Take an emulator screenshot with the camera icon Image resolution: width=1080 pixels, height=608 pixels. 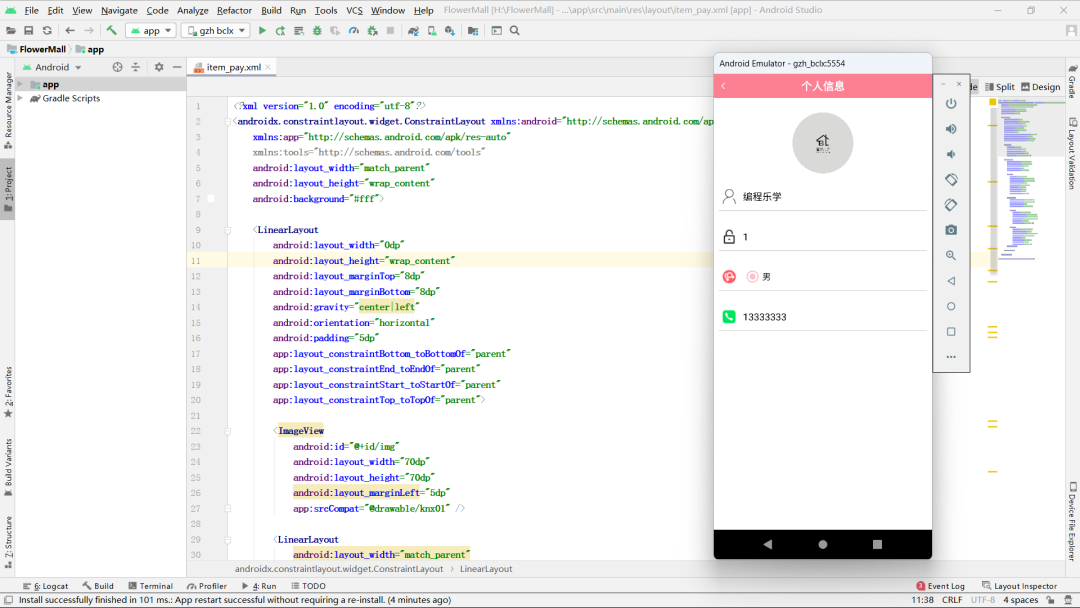pos(951,230)
